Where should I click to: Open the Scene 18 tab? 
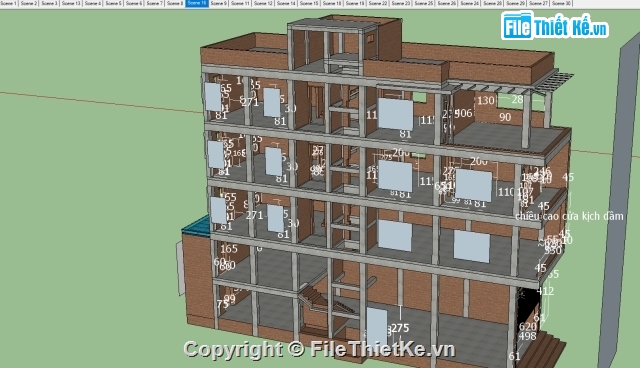[332, 3]
